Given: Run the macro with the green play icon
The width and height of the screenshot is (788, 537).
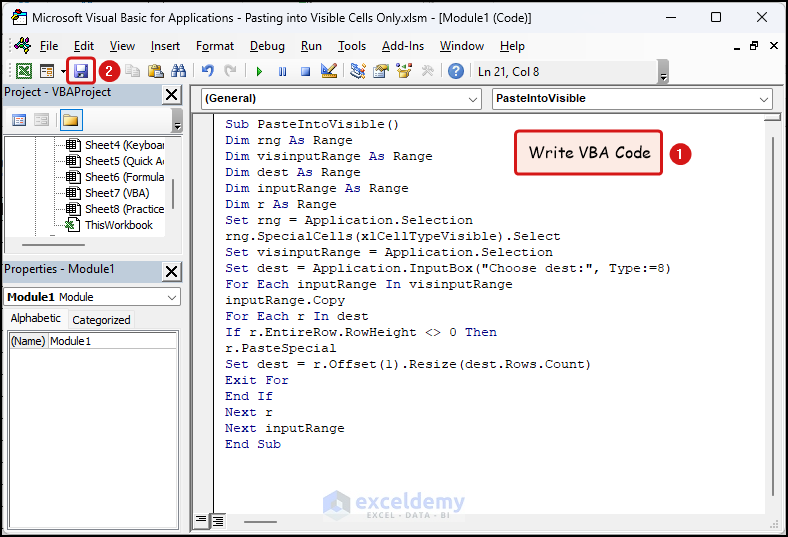Looking at the screenshot, I should (x=259, y=71).
